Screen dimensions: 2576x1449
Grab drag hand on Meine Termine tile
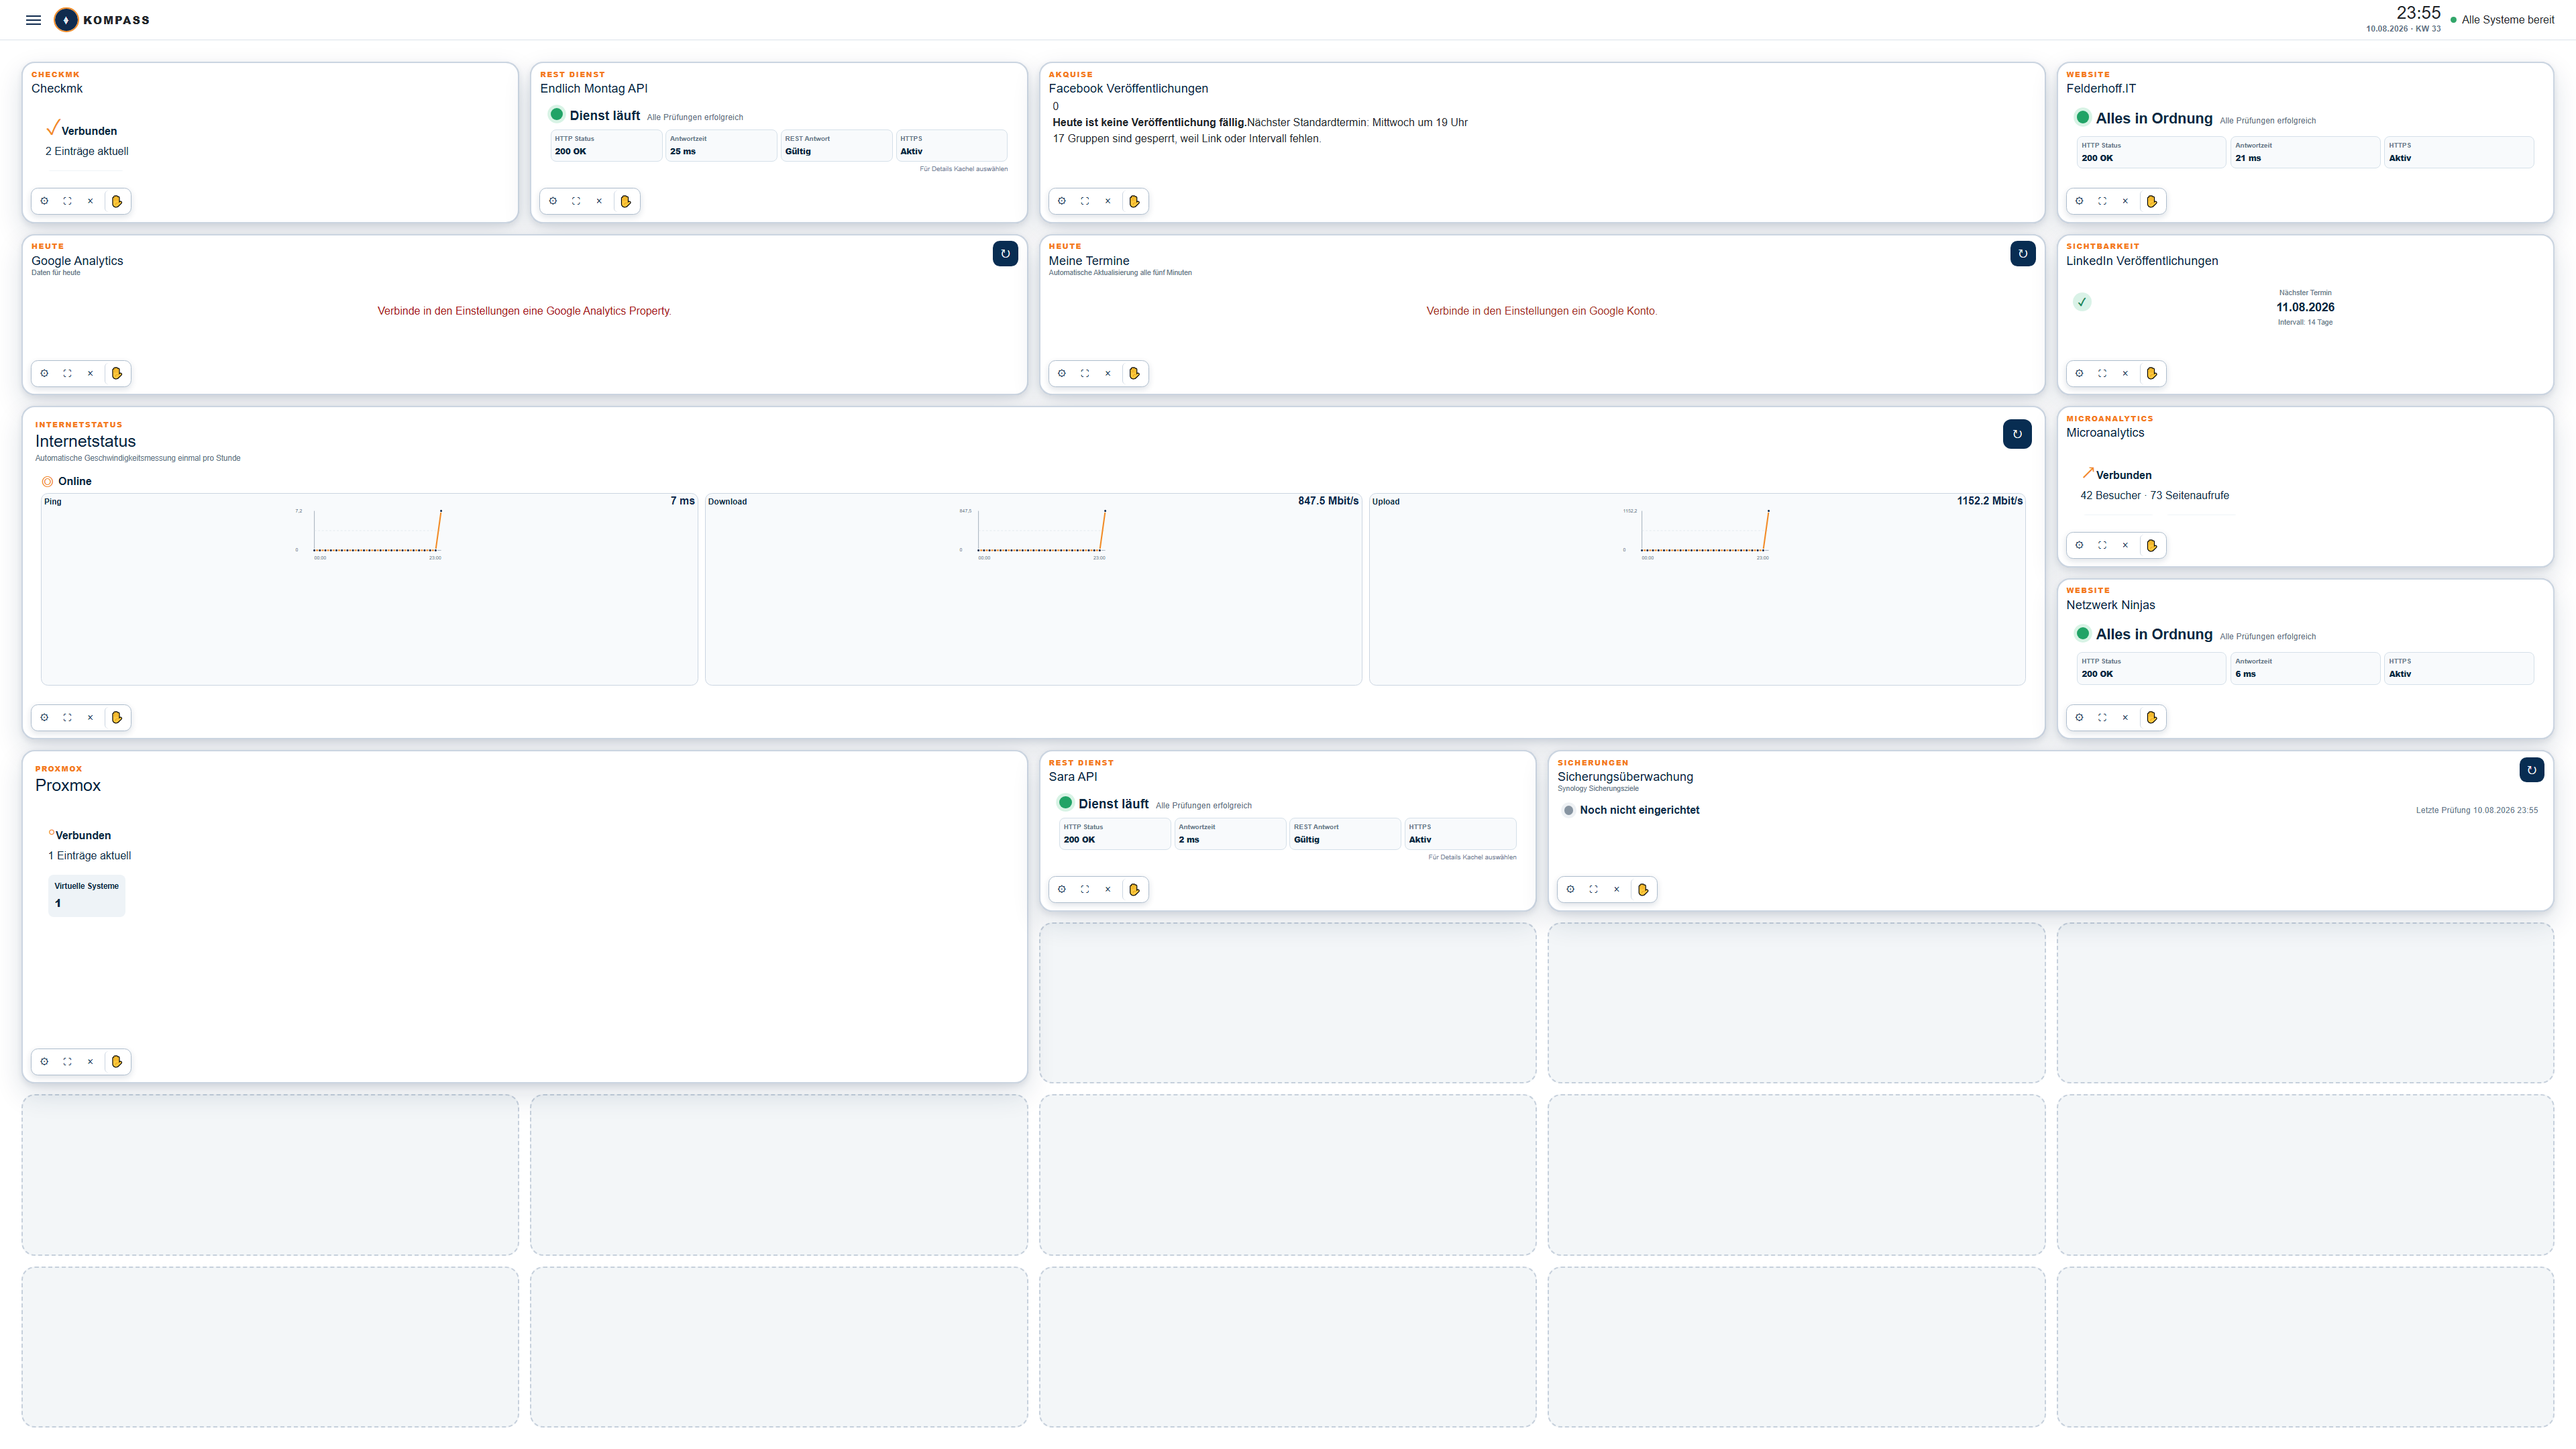point(1134,373)
